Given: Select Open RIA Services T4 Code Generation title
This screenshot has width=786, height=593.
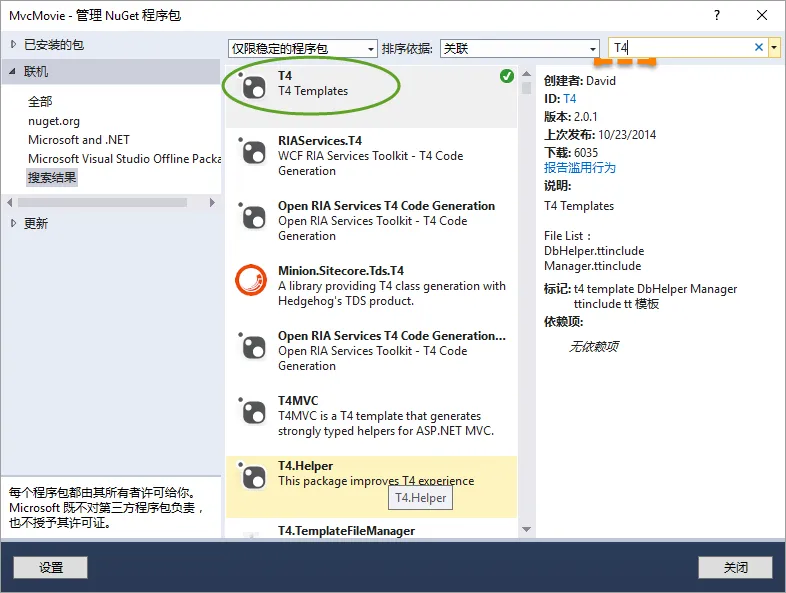Looking at the screenshot, I should click(386, 206).
